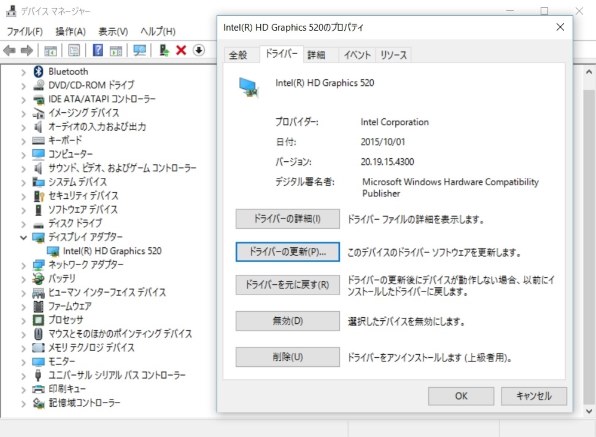596x437 pixels.
Task: Select オーディオの入力および出力 tree row
Action: coord(97,127)
